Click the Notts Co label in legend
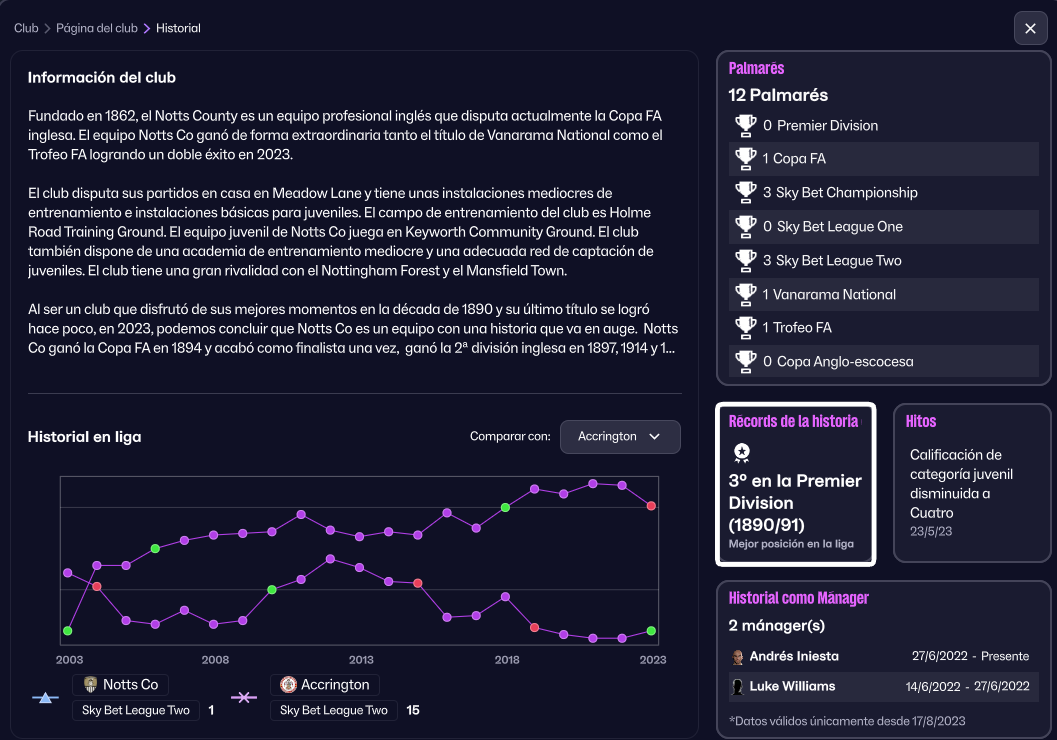Screen dimensions: 1057x740 tap(131, 685)
